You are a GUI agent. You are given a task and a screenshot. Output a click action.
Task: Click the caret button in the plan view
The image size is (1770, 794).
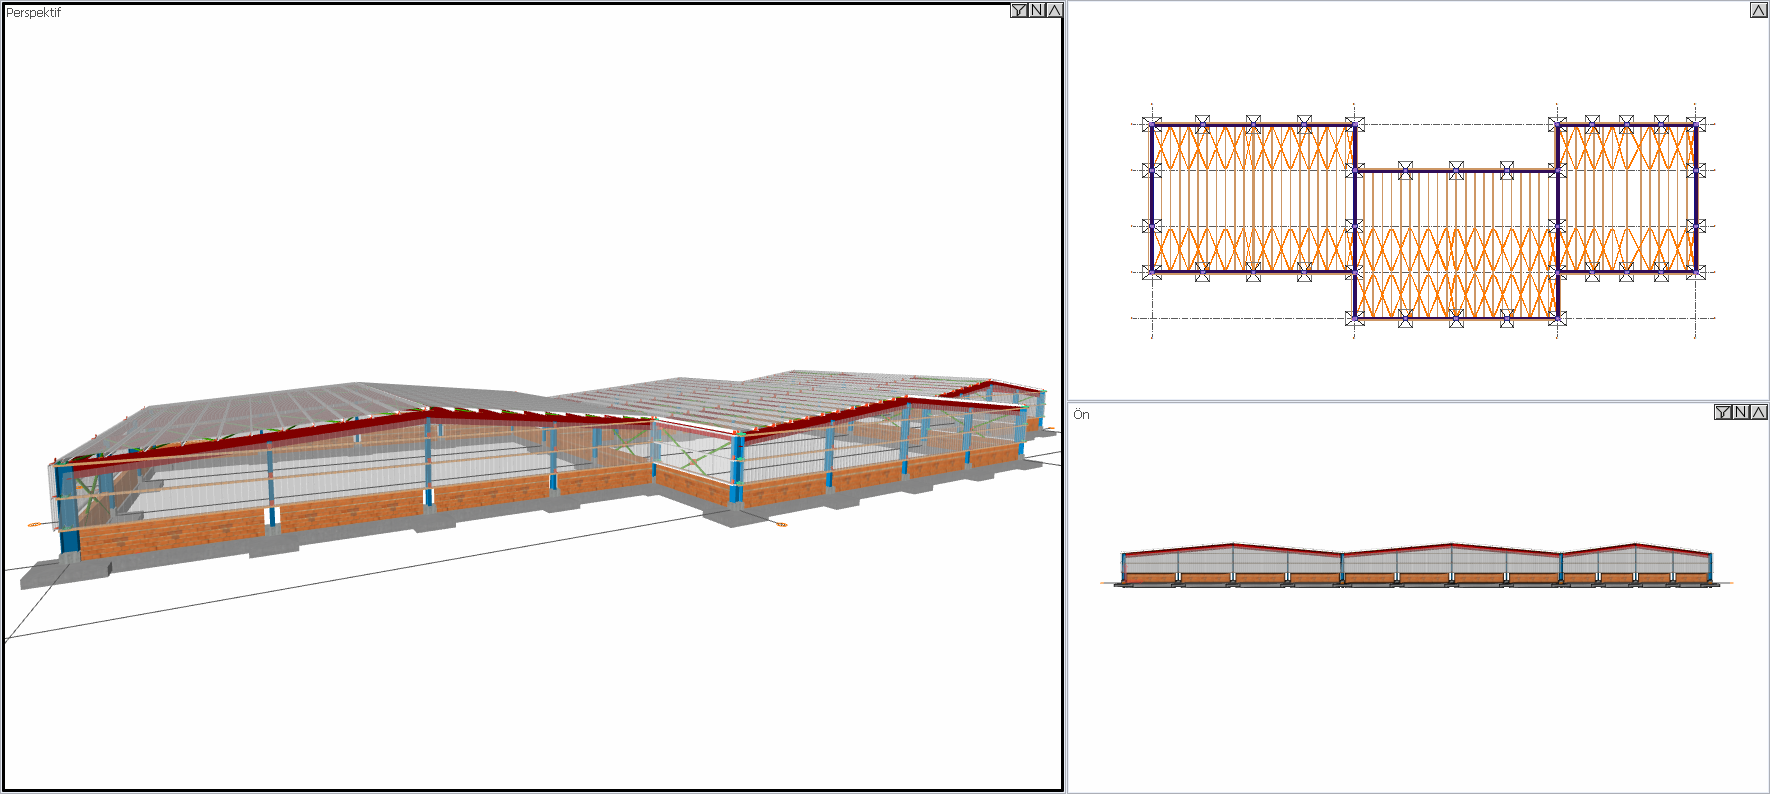click(x=1758, y=10)
